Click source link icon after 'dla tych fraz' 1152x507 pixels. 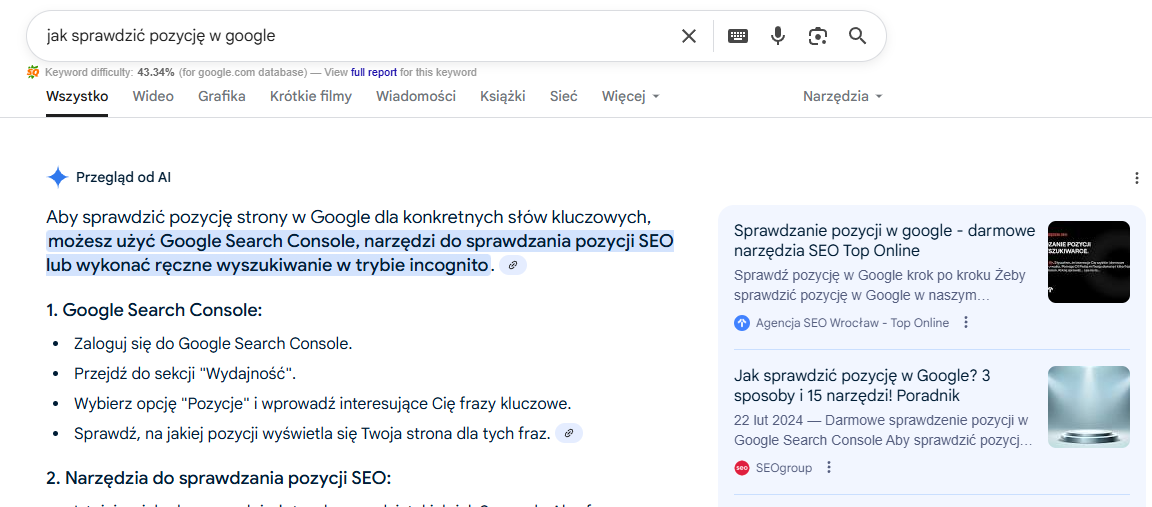[x=569, y=434]
